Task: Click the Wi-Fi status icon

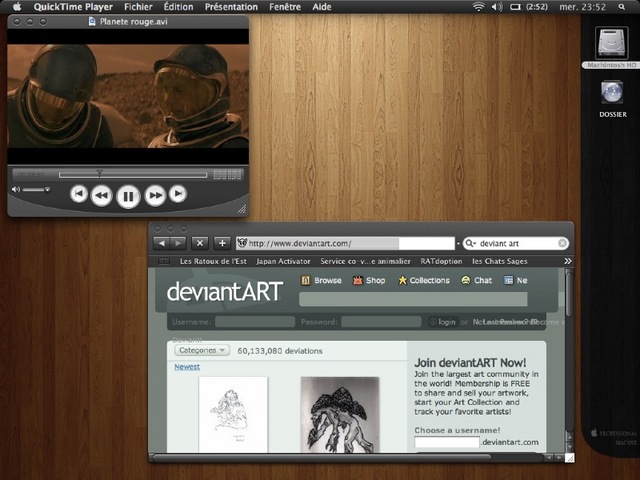Action: (478, 7)
